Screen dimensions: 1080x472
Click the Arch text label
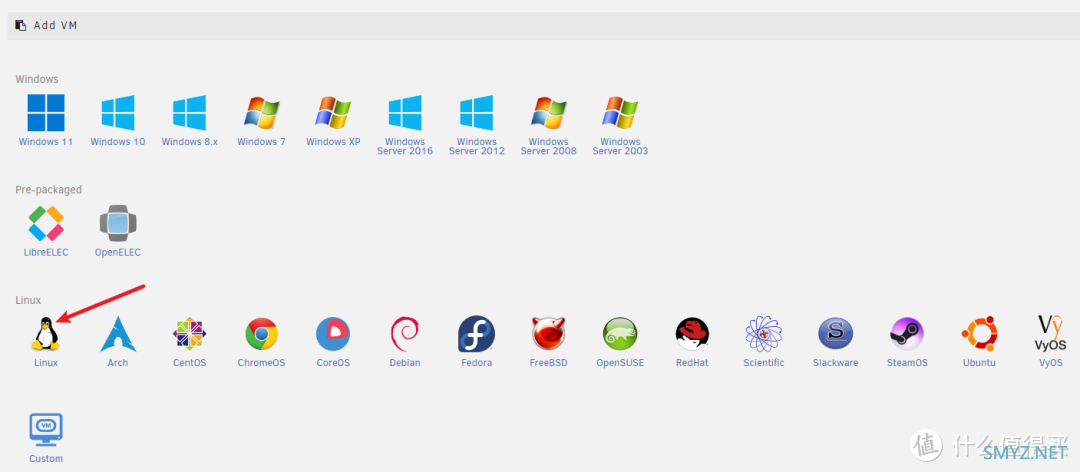118,362
